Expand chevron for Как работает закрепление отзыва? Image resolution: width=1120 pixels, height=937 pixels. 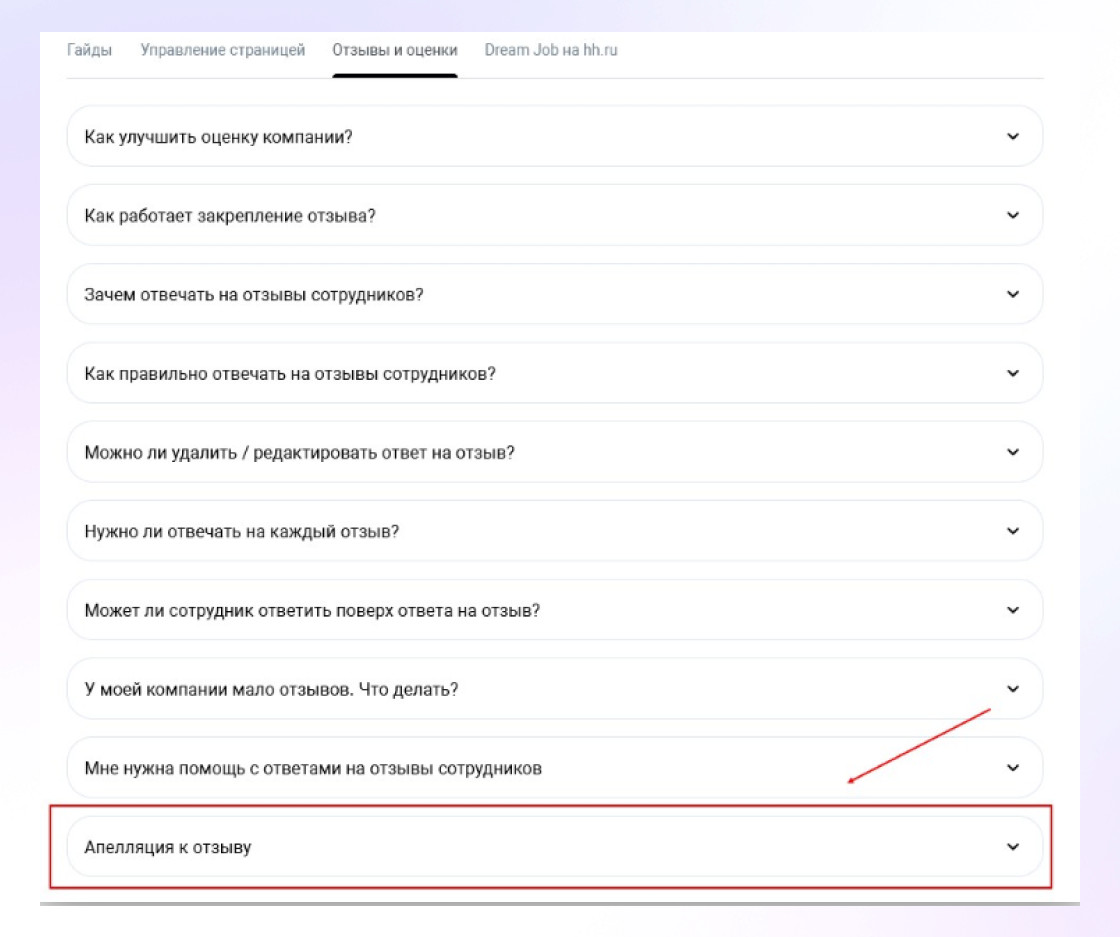point(1013,215)
